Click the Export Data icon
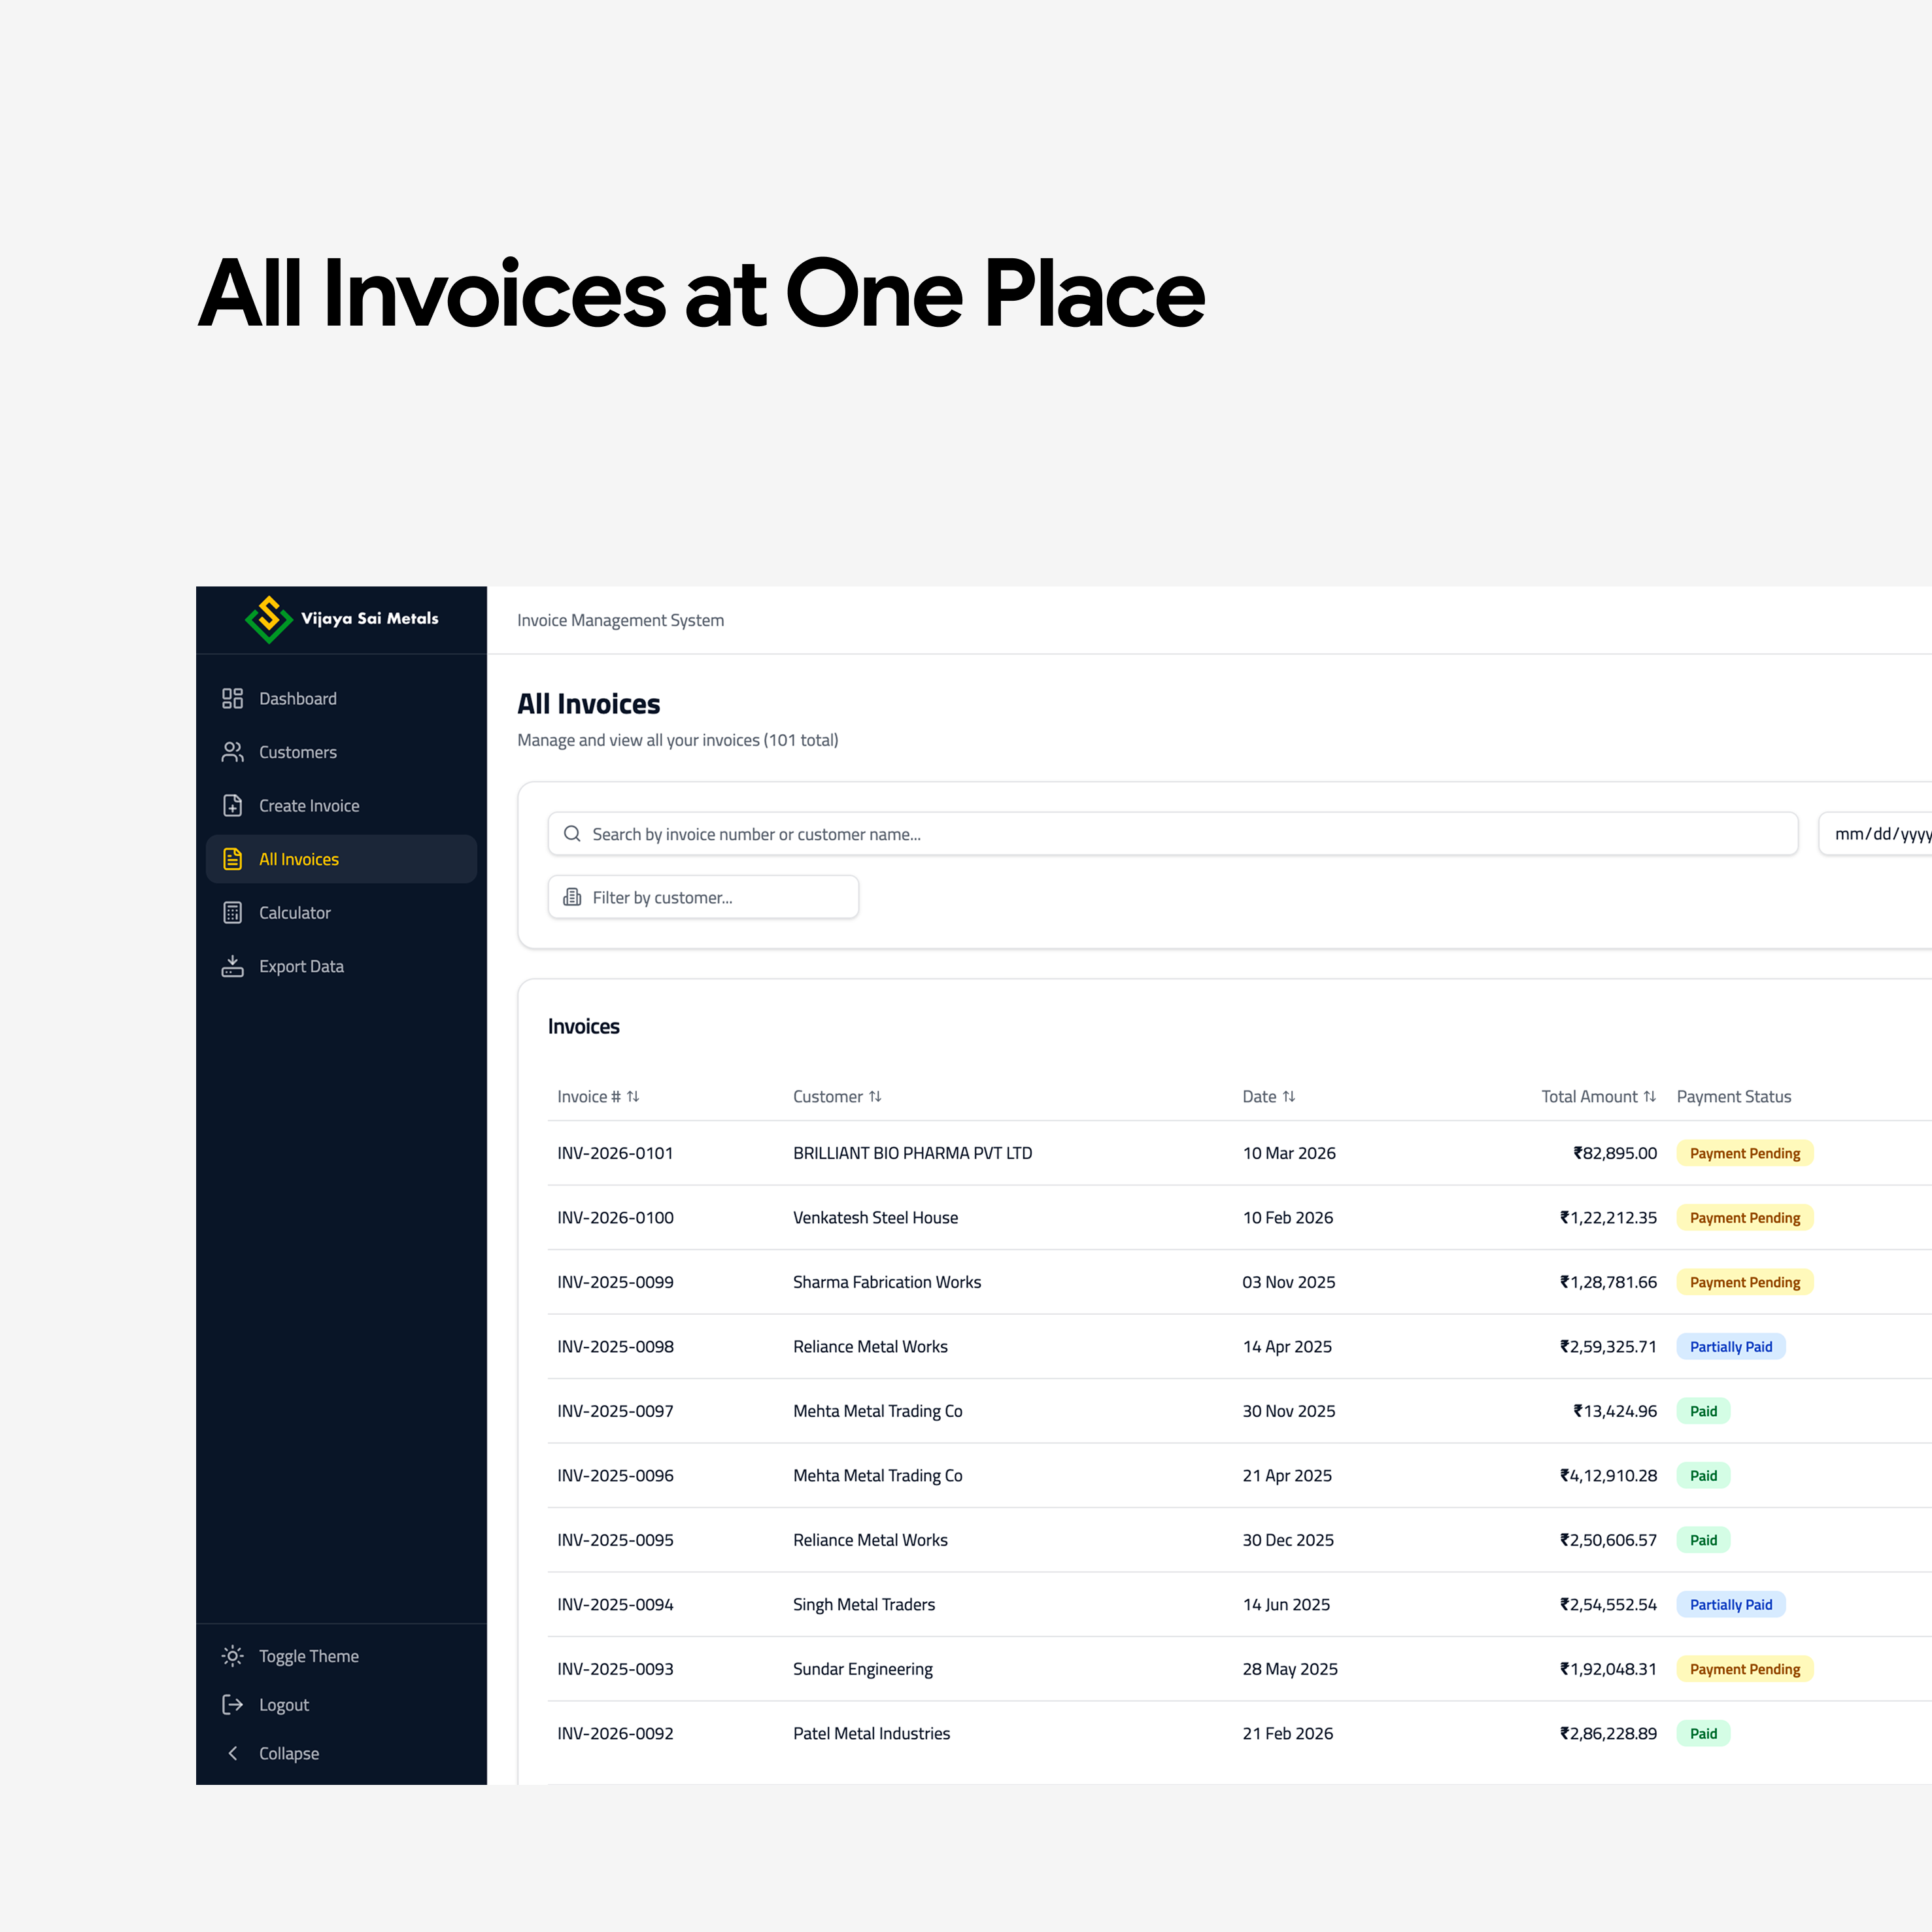Viewport: 1932px width, 1932px height. pos(233,966)
